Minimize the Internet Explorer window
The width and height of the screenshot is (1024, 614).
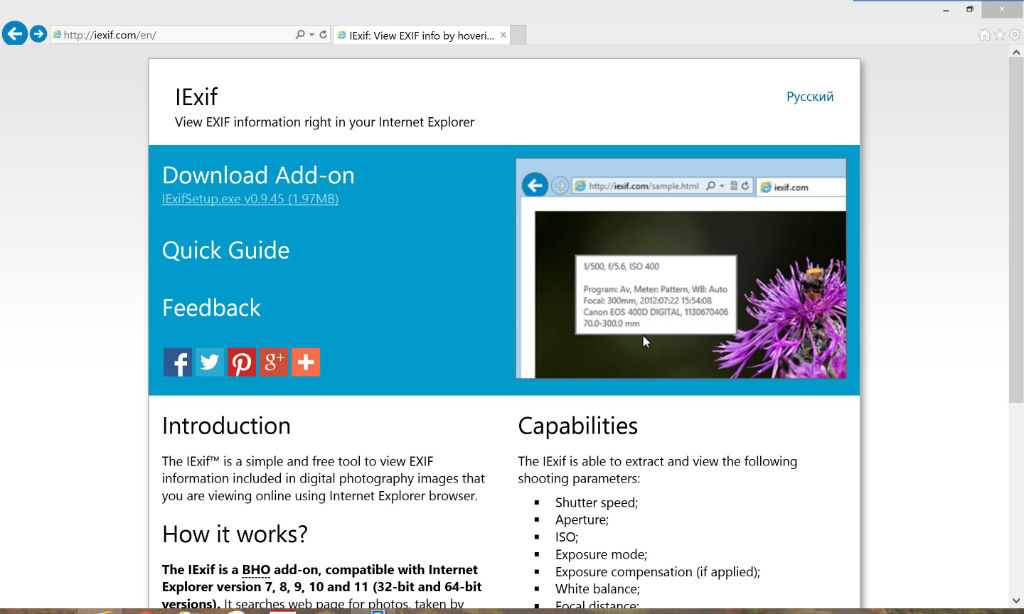tap(946, 10)
